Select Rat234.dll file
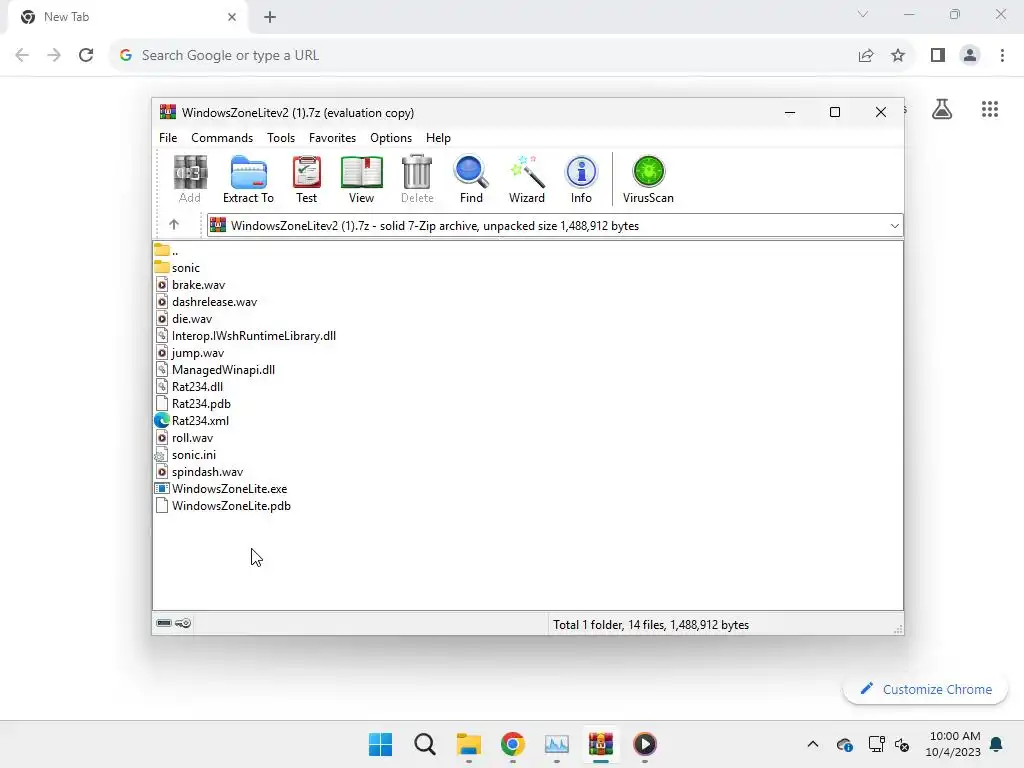 click(x=189, y=387)
